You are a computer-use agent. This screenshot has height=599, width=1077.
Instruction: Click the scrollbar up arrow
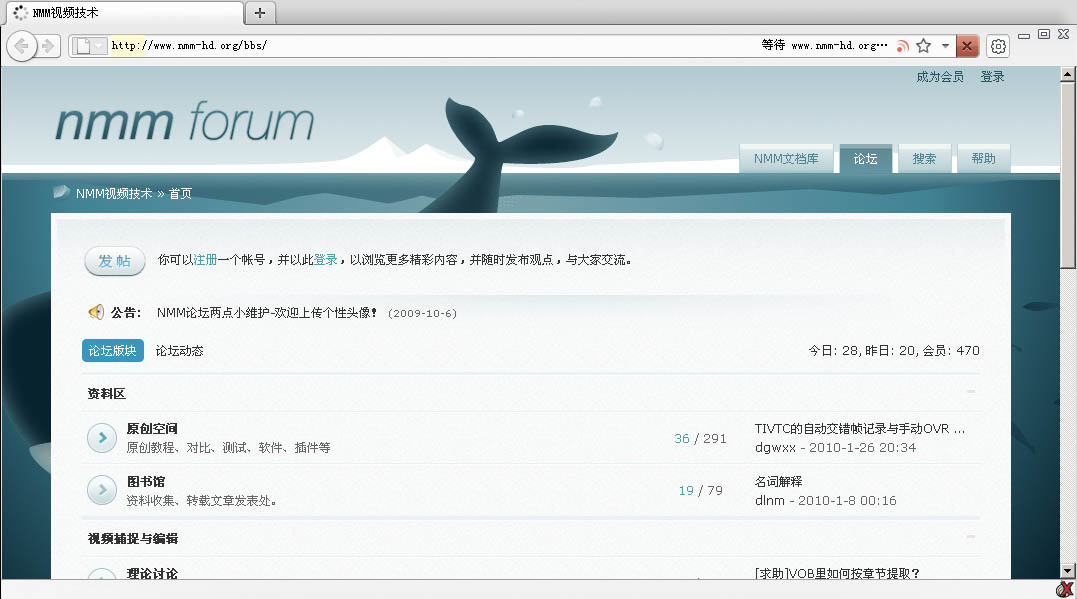tap(1068, 74)
